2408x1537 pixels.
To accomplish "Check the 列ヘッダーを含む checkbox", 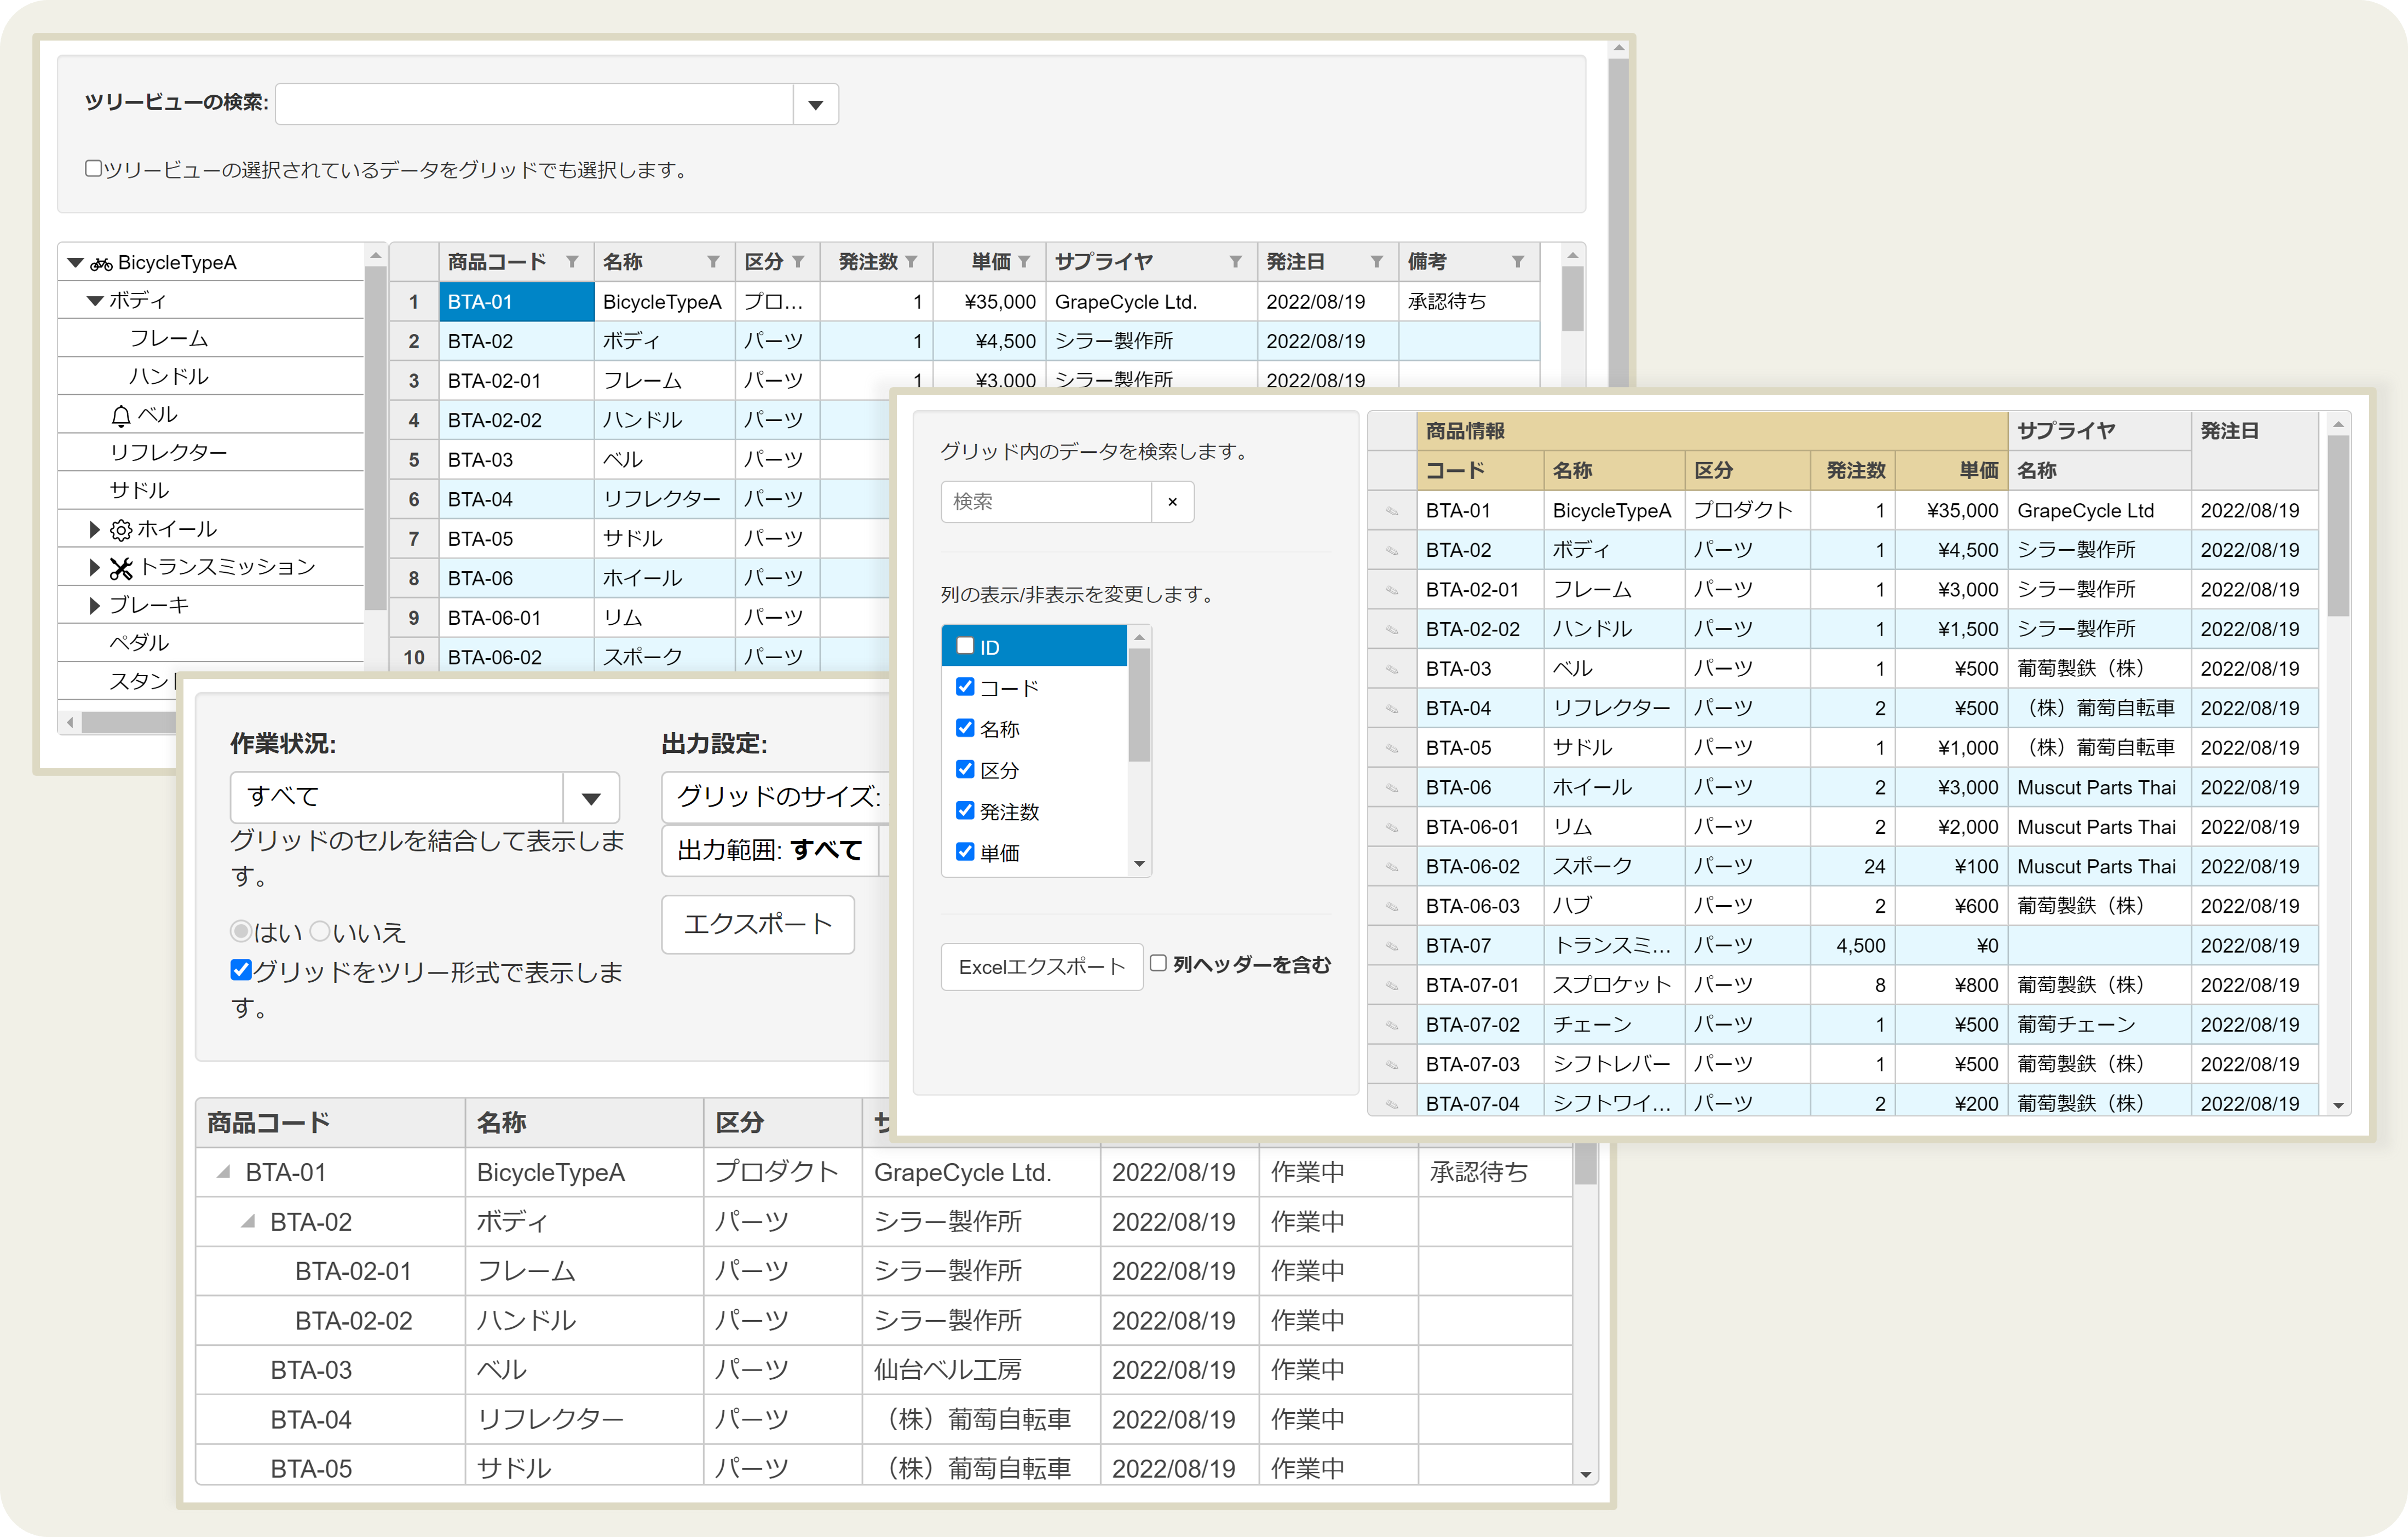I will [x=1158, y=964].
